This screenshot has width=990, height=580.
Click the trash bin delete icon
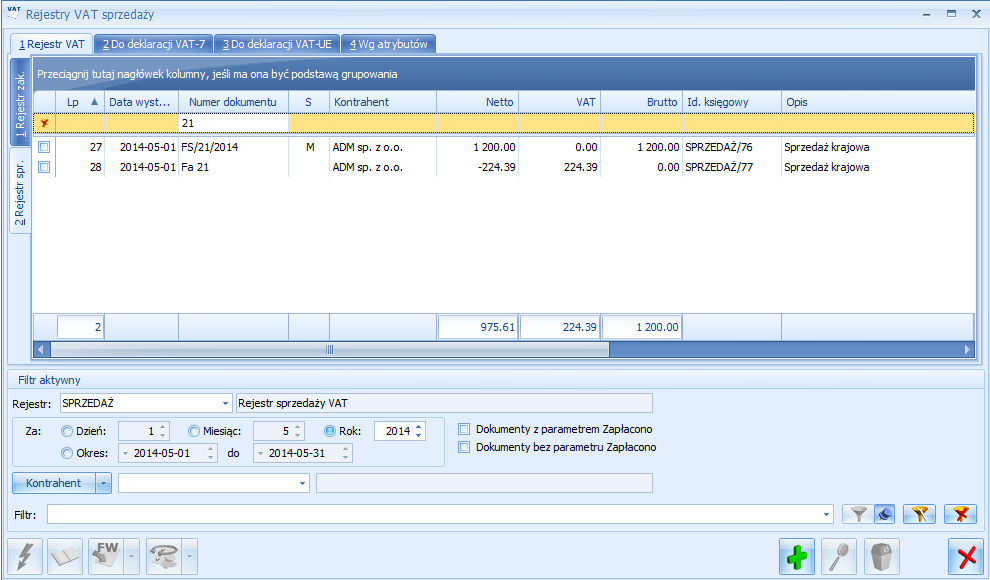[881, 557]
